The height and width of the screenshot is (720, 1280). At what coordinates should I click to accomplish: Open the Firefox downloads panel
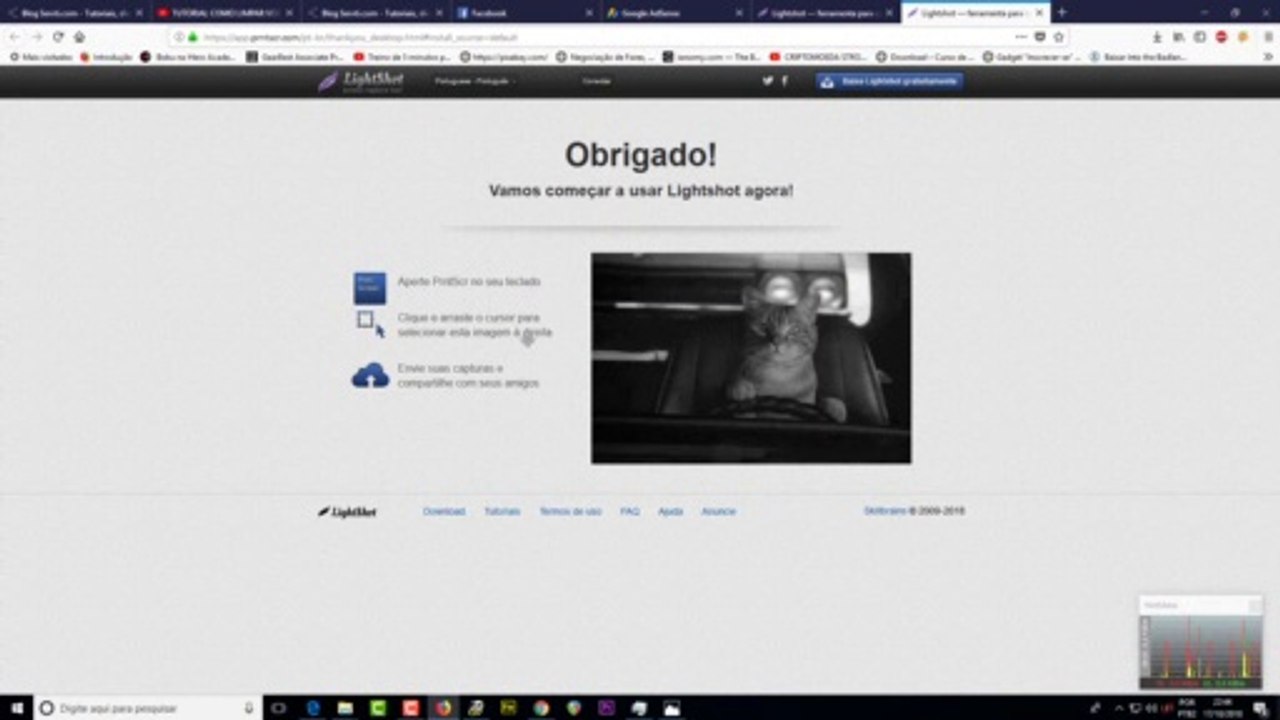pyautogui.click(x=1157, y=37)
